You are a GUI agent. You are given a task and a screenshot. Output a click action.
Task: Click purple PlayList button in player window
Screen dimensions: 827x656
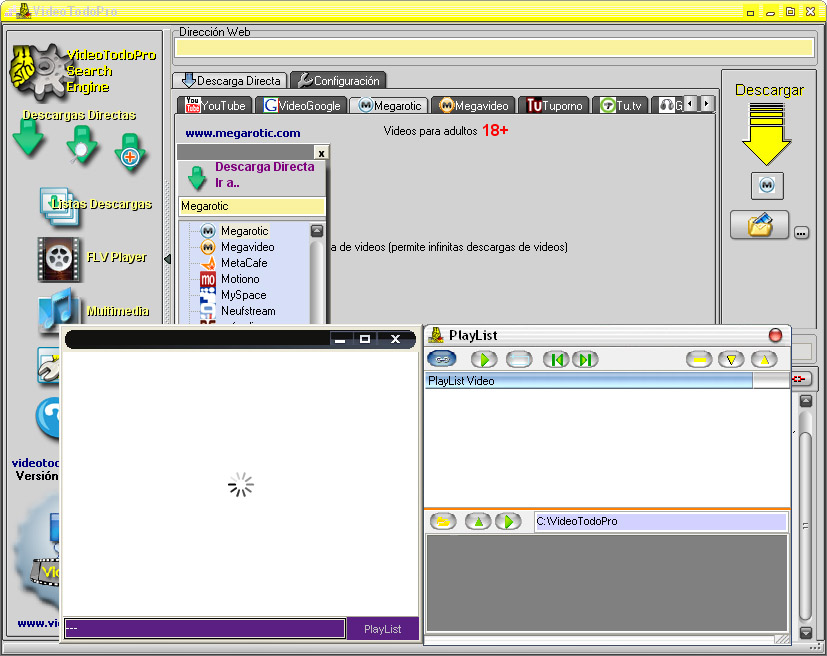(382, 629)
